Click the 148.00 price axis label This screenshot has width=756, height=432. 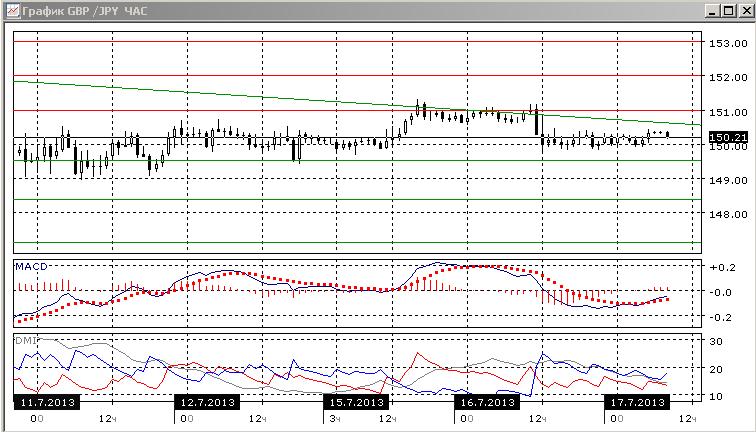click(728, 214)
